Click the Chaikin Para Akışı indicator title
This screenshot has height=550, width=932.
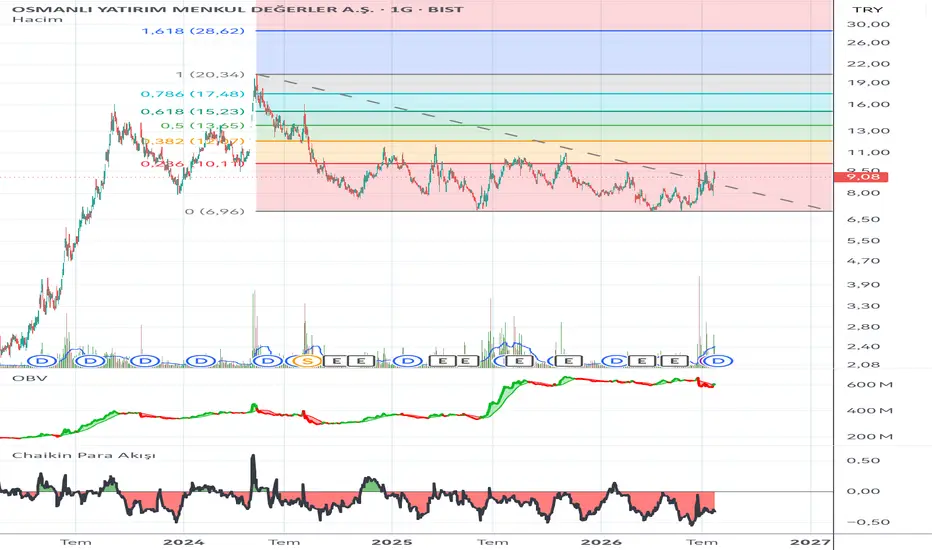(x=84, y=455)
